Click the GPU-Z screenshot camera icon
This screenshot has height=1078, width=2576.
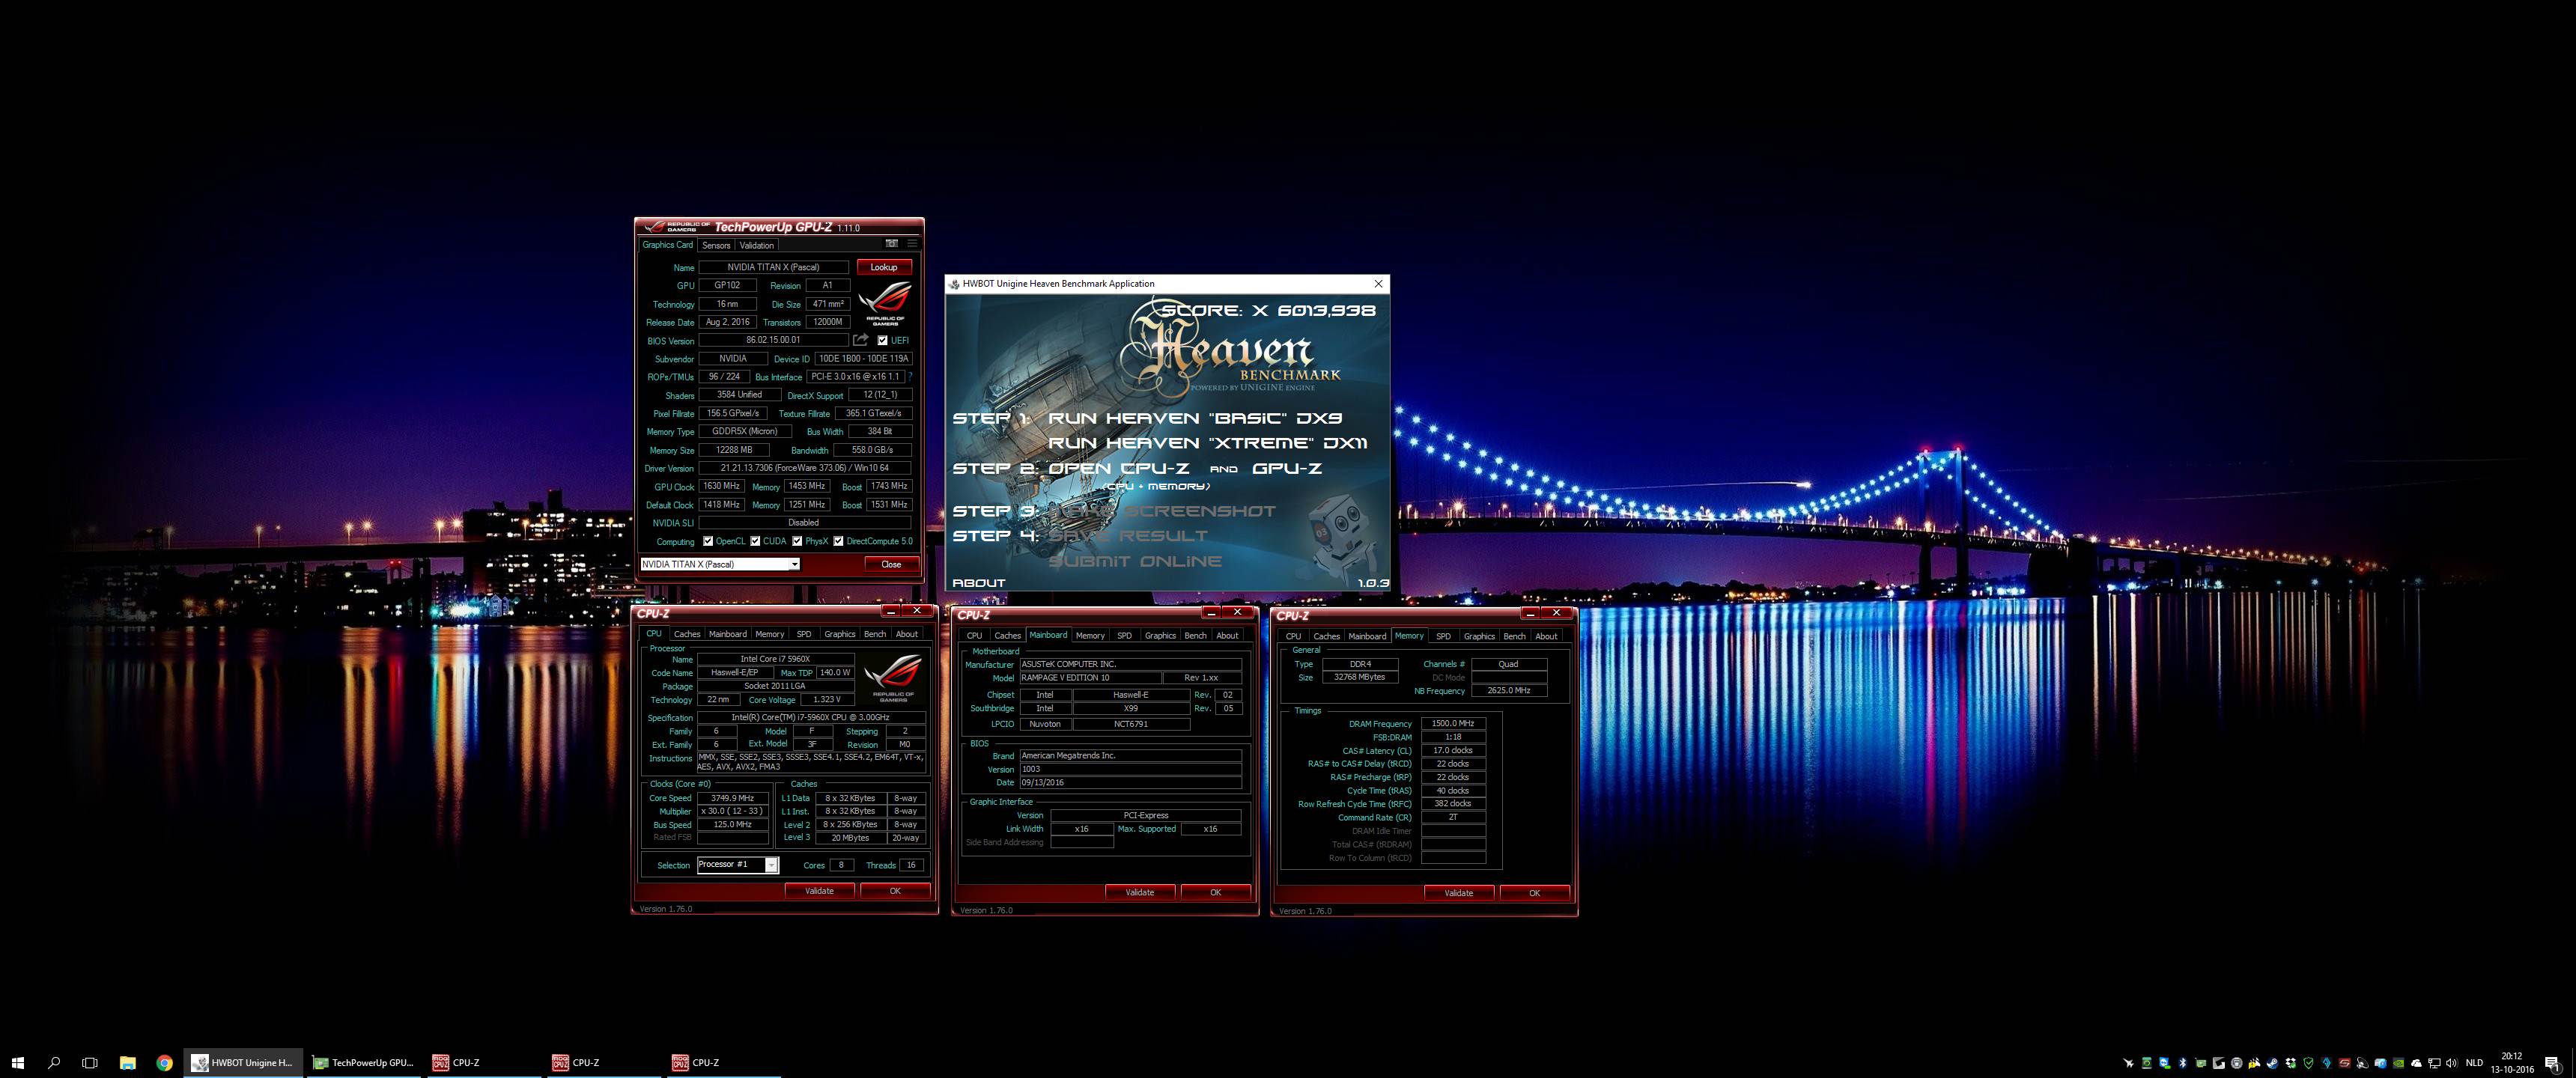tap(891, 243)
